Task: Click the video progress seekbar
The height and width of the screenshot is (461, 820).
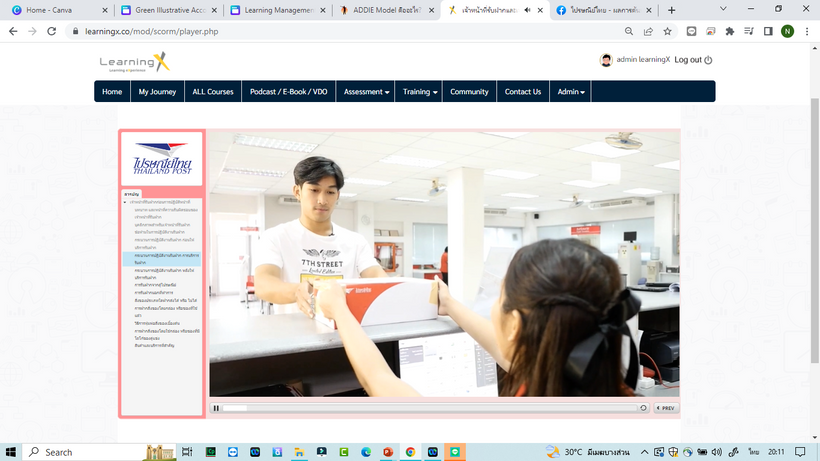Action: coord(430,408)
